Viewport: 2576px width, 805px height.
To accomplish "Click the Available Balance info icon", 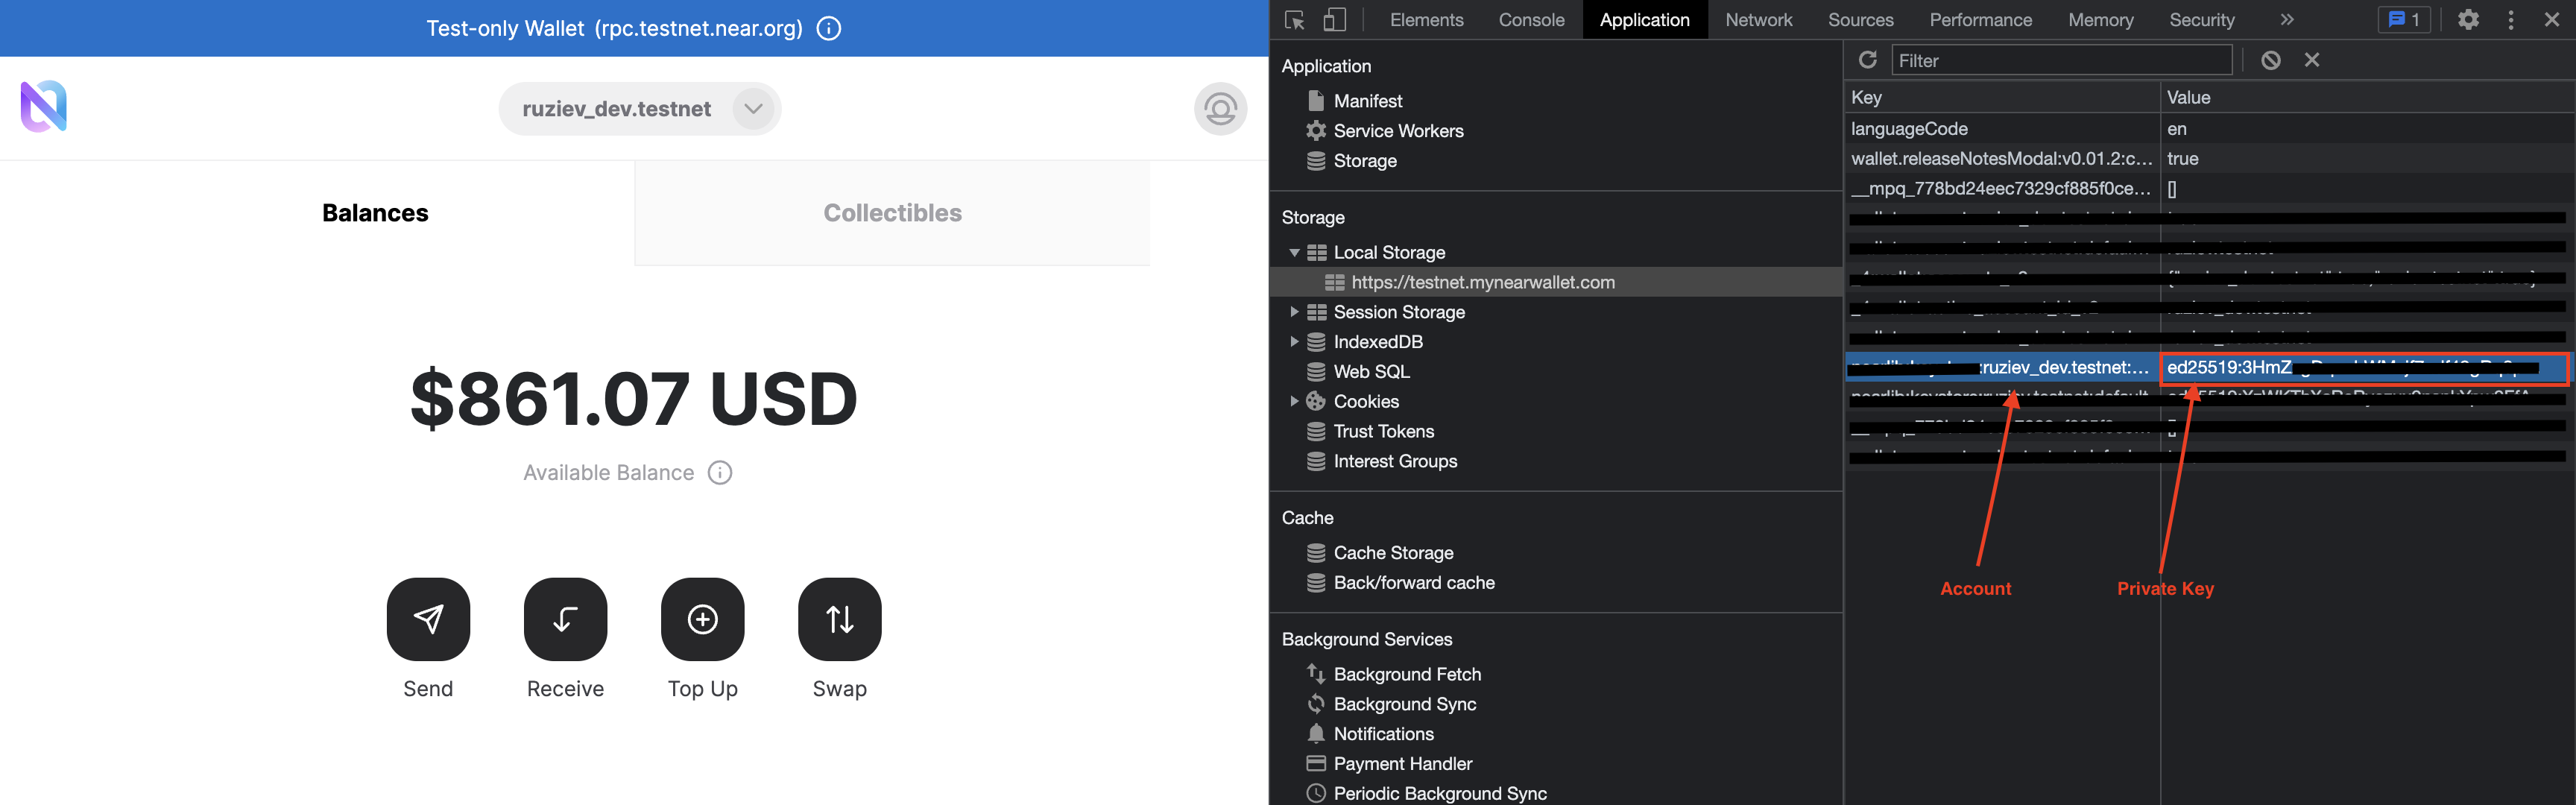I will tap(720, 472).
